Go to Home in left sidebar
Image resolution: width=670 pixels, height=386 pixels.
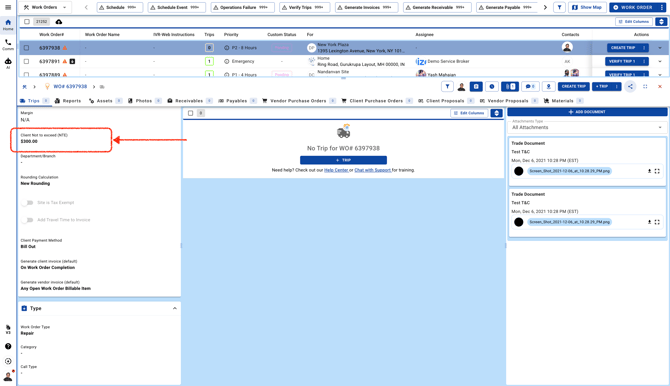tap(8, 25)
